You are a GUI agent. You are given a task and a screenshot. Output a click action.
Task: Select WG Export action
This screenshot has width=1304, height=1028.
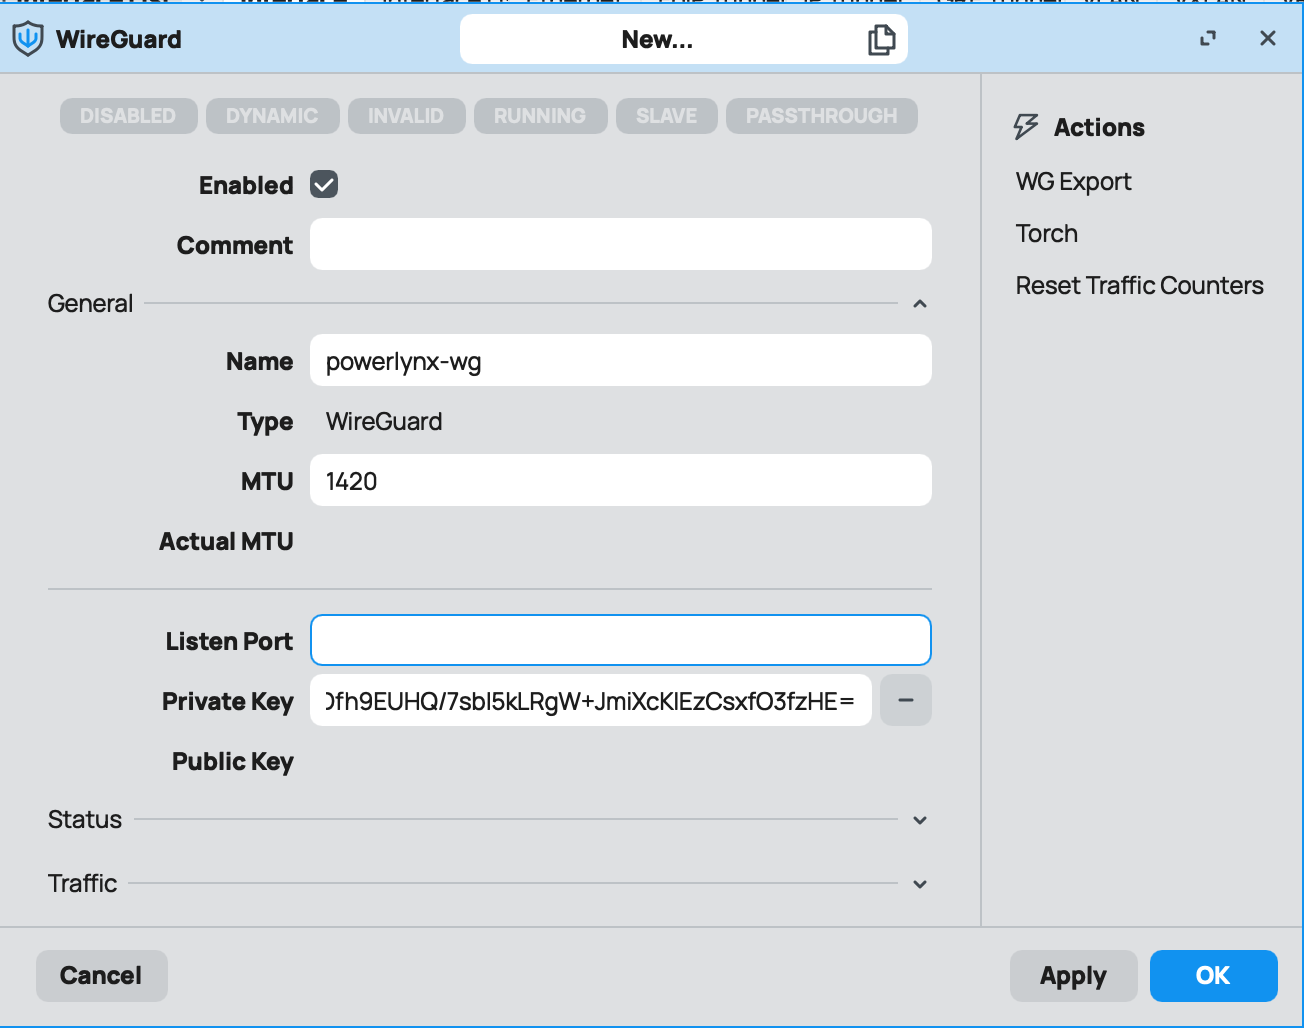pyautogui.click(x=1074, y=182)
